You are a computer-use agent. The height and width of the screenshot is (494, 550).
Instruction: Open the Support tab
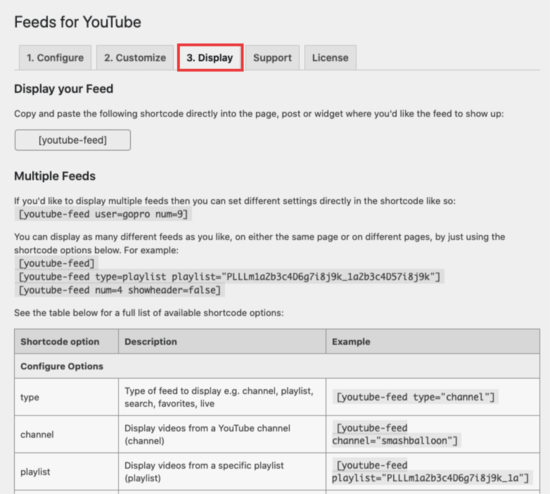[x=272, y=58]
